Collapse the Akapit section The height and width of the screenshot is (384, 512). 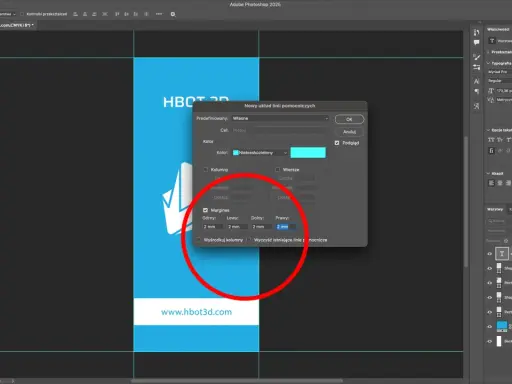[x=488, y=173]
